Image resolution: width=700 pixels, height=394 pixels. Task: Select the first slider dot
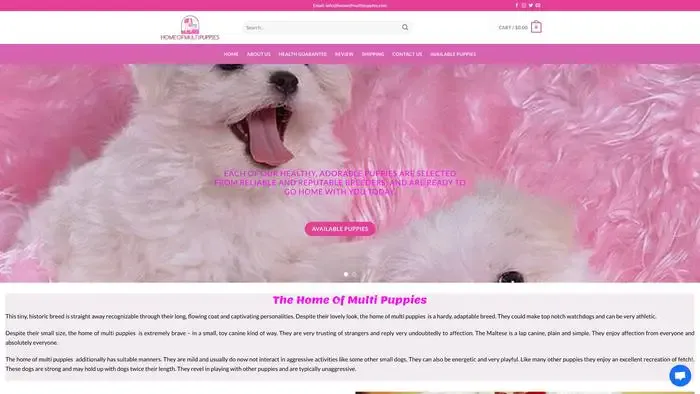point(346,274)
